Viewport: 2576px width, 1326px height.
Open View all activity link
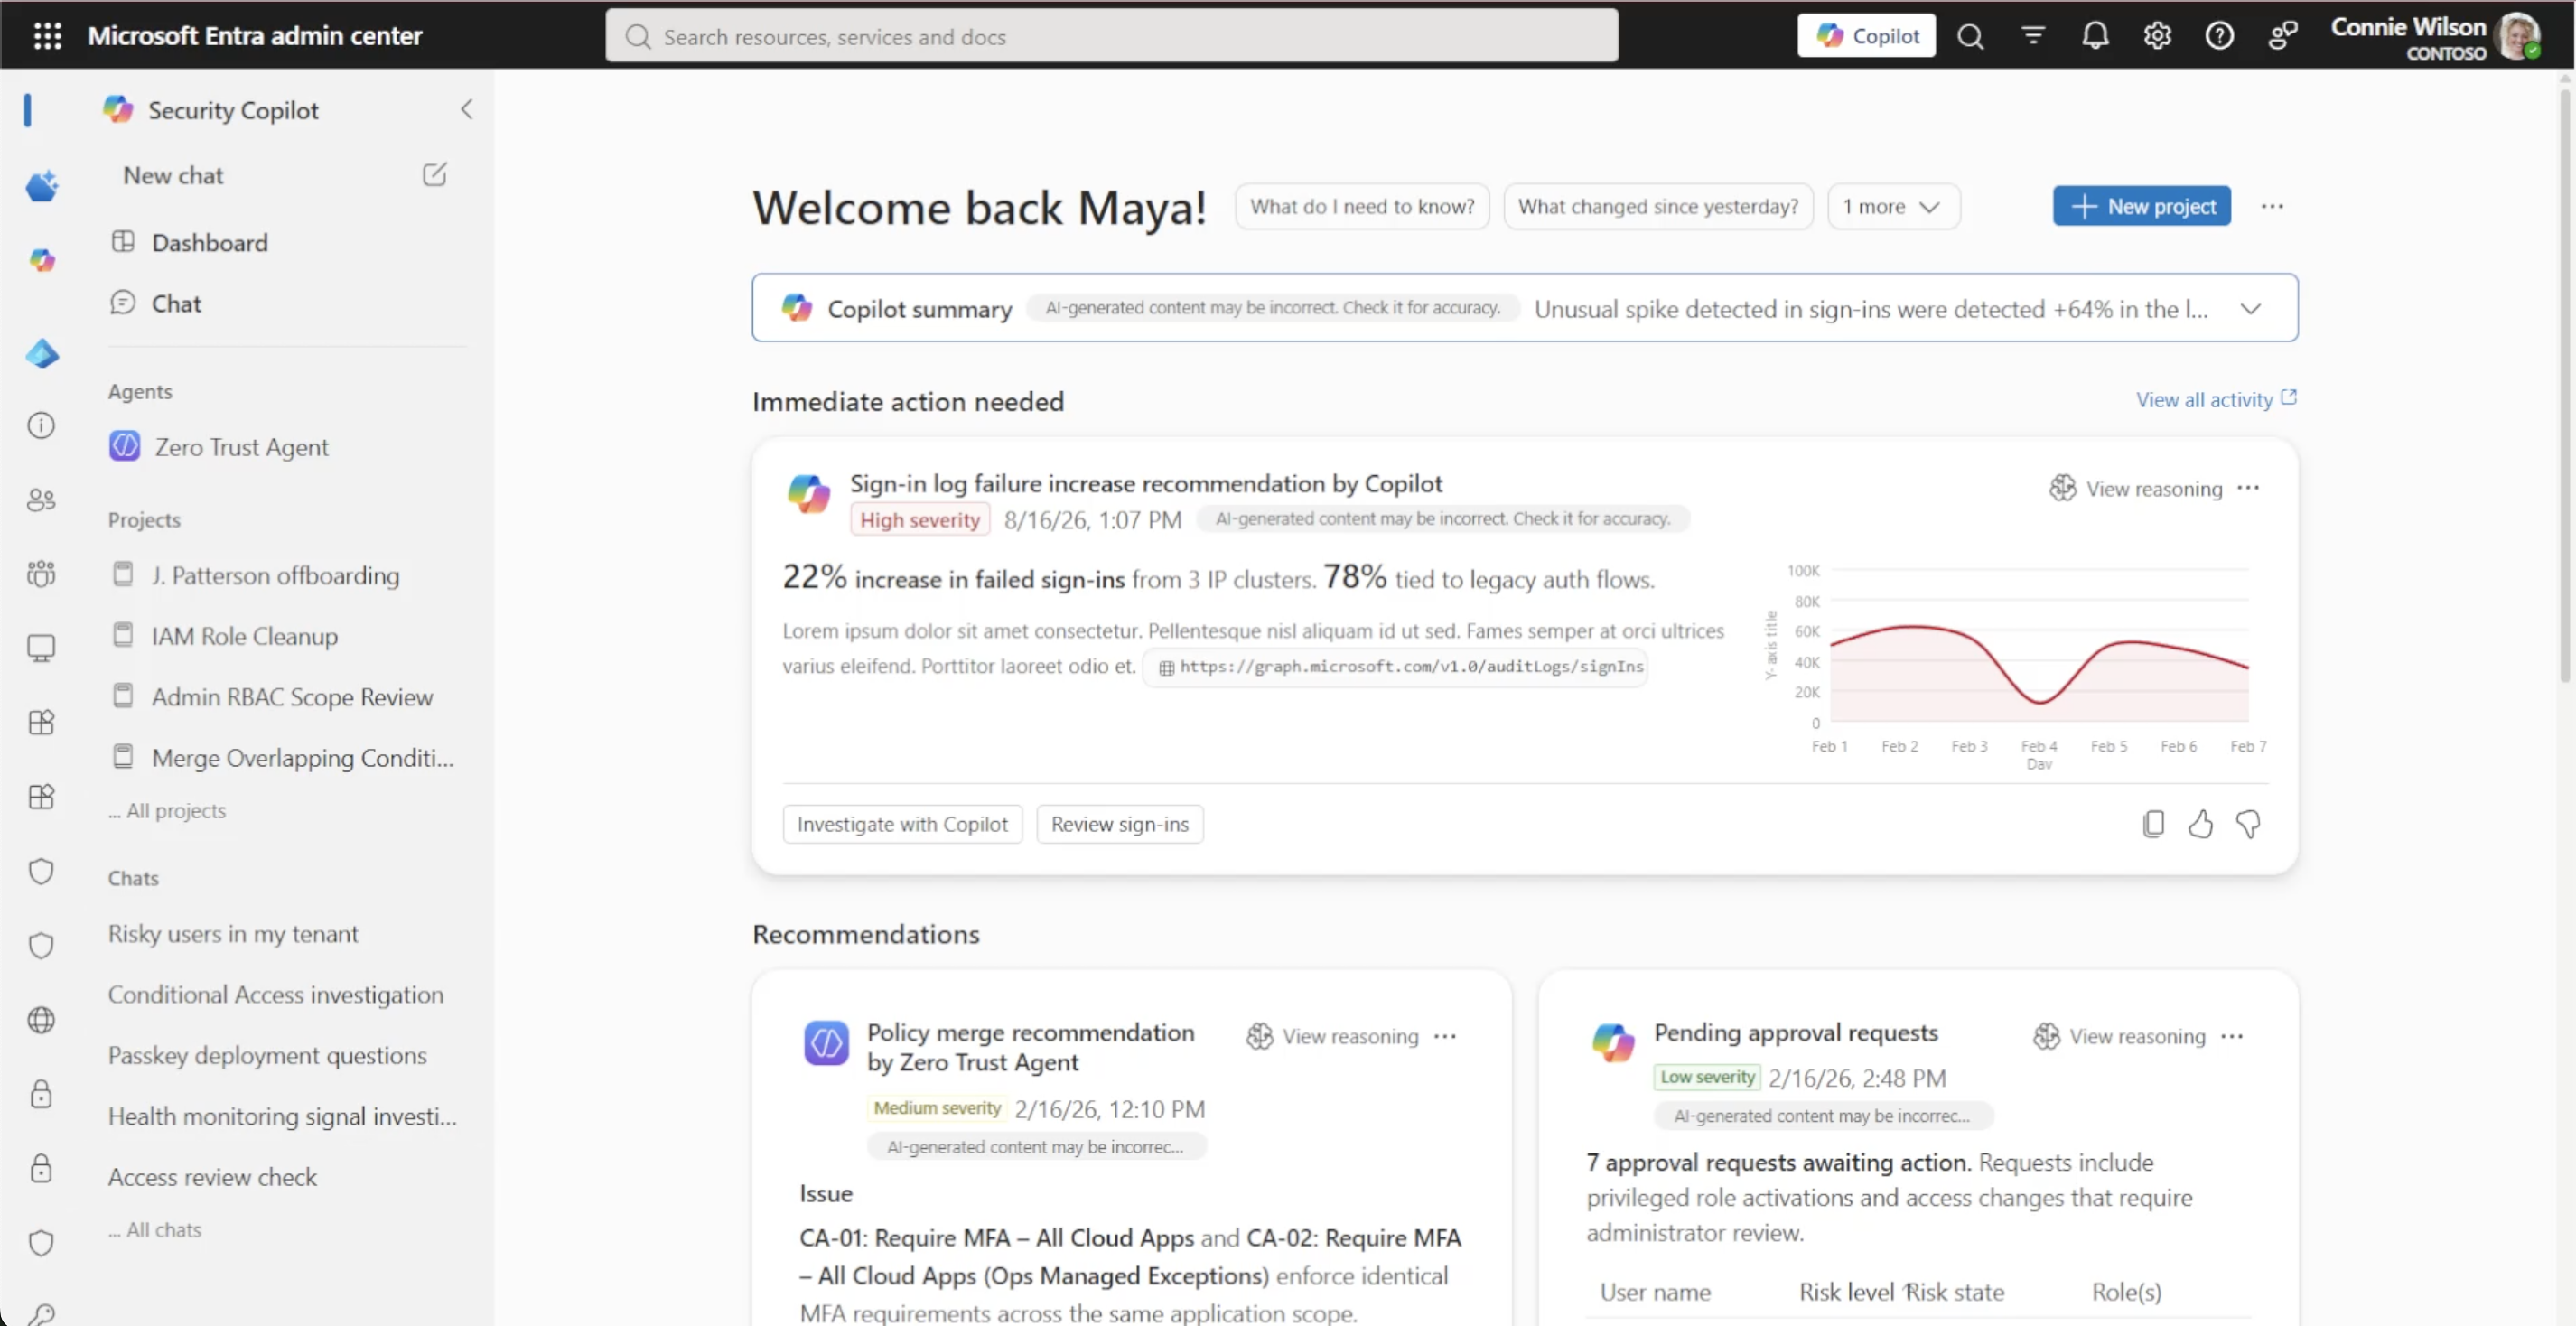2216,399
